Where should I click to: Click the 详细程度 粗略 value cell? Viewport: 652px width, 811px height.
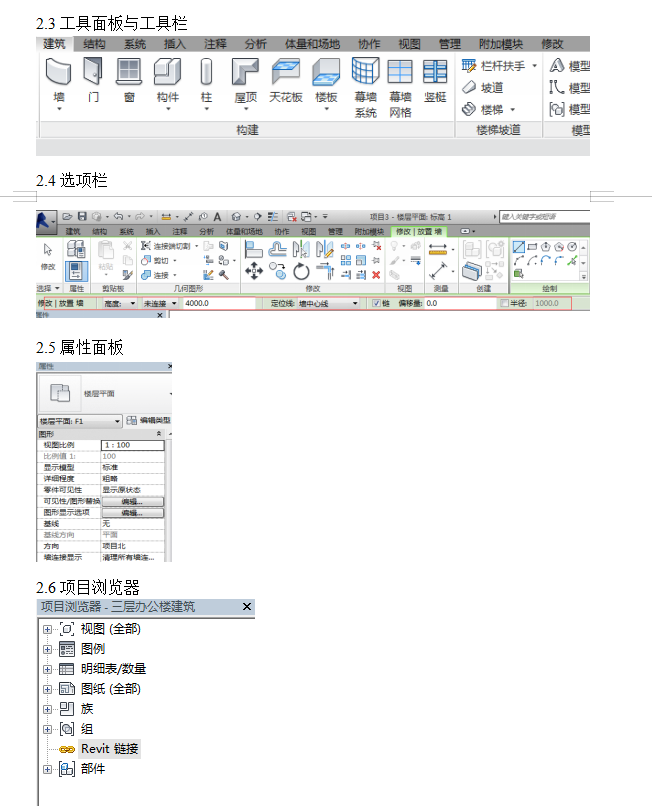pos(132,478)
